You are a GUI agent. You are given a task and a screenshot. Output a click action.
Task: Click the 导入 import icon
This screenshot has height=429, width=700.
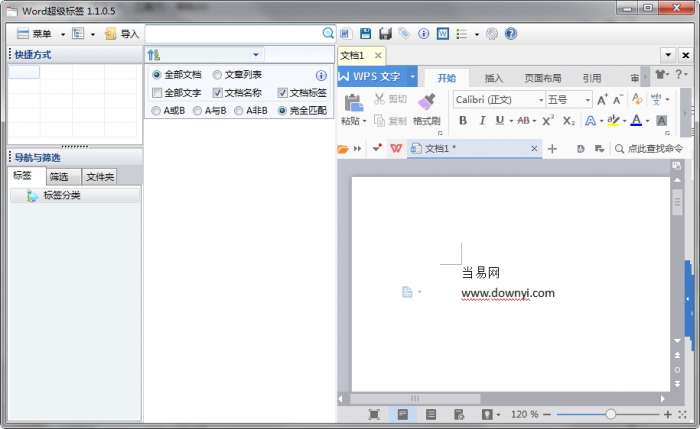click(110, 33)
